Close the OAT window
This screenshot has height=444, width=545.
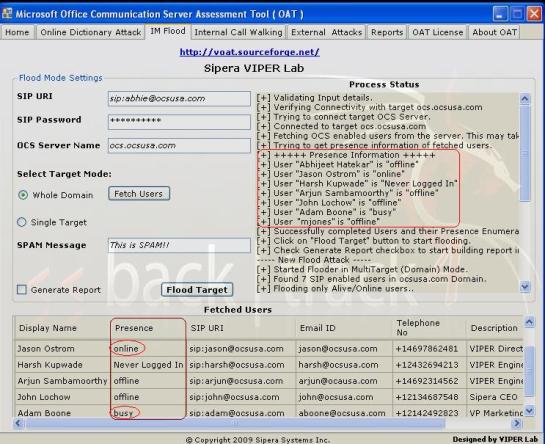coord(534,14)
